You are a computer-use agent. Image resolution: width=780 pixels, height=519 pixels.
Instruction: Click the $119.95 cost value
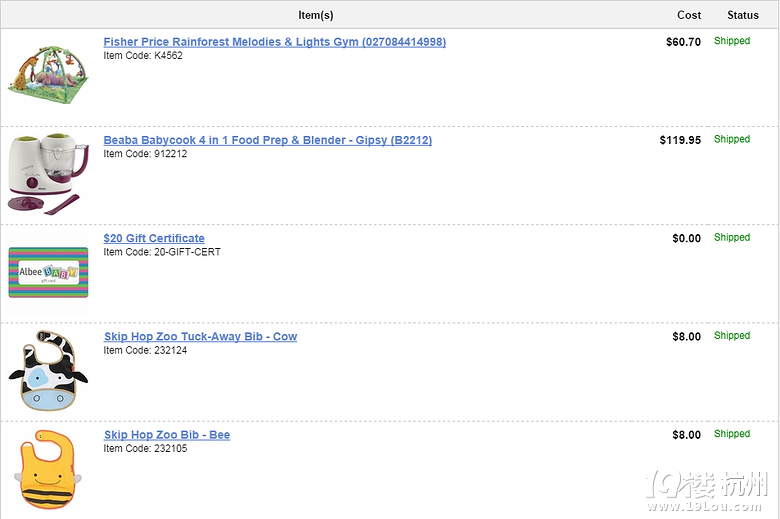point(680,140)
